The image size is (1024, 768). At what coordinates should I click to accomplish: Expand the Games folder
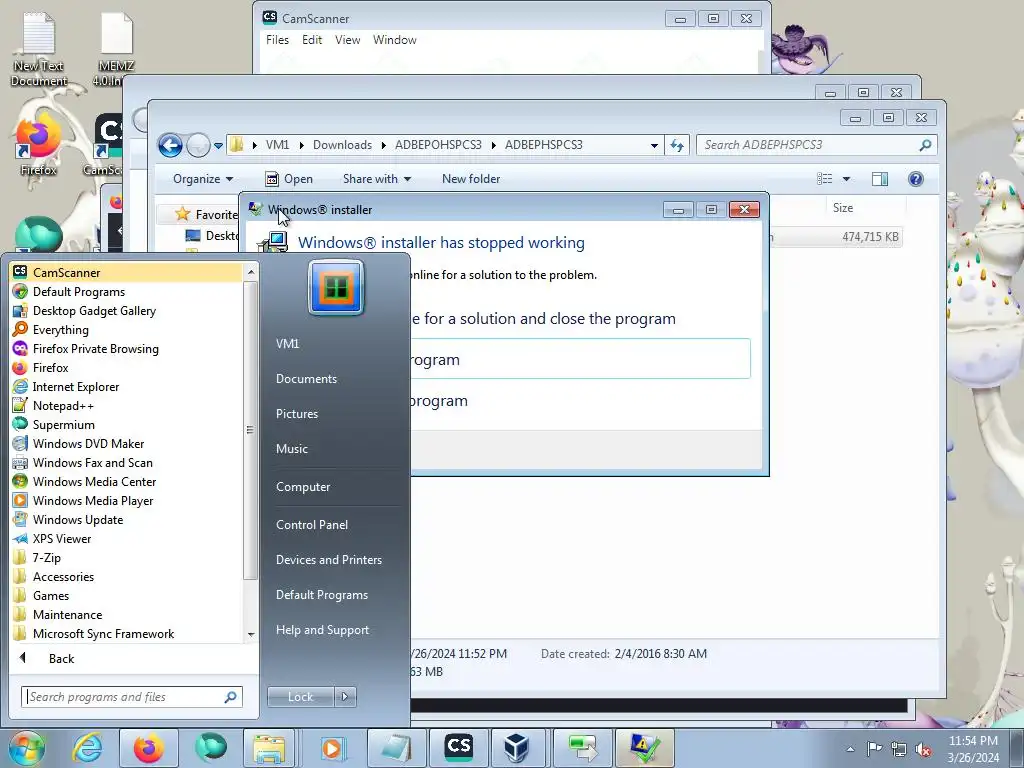click(x=126, y=595)
